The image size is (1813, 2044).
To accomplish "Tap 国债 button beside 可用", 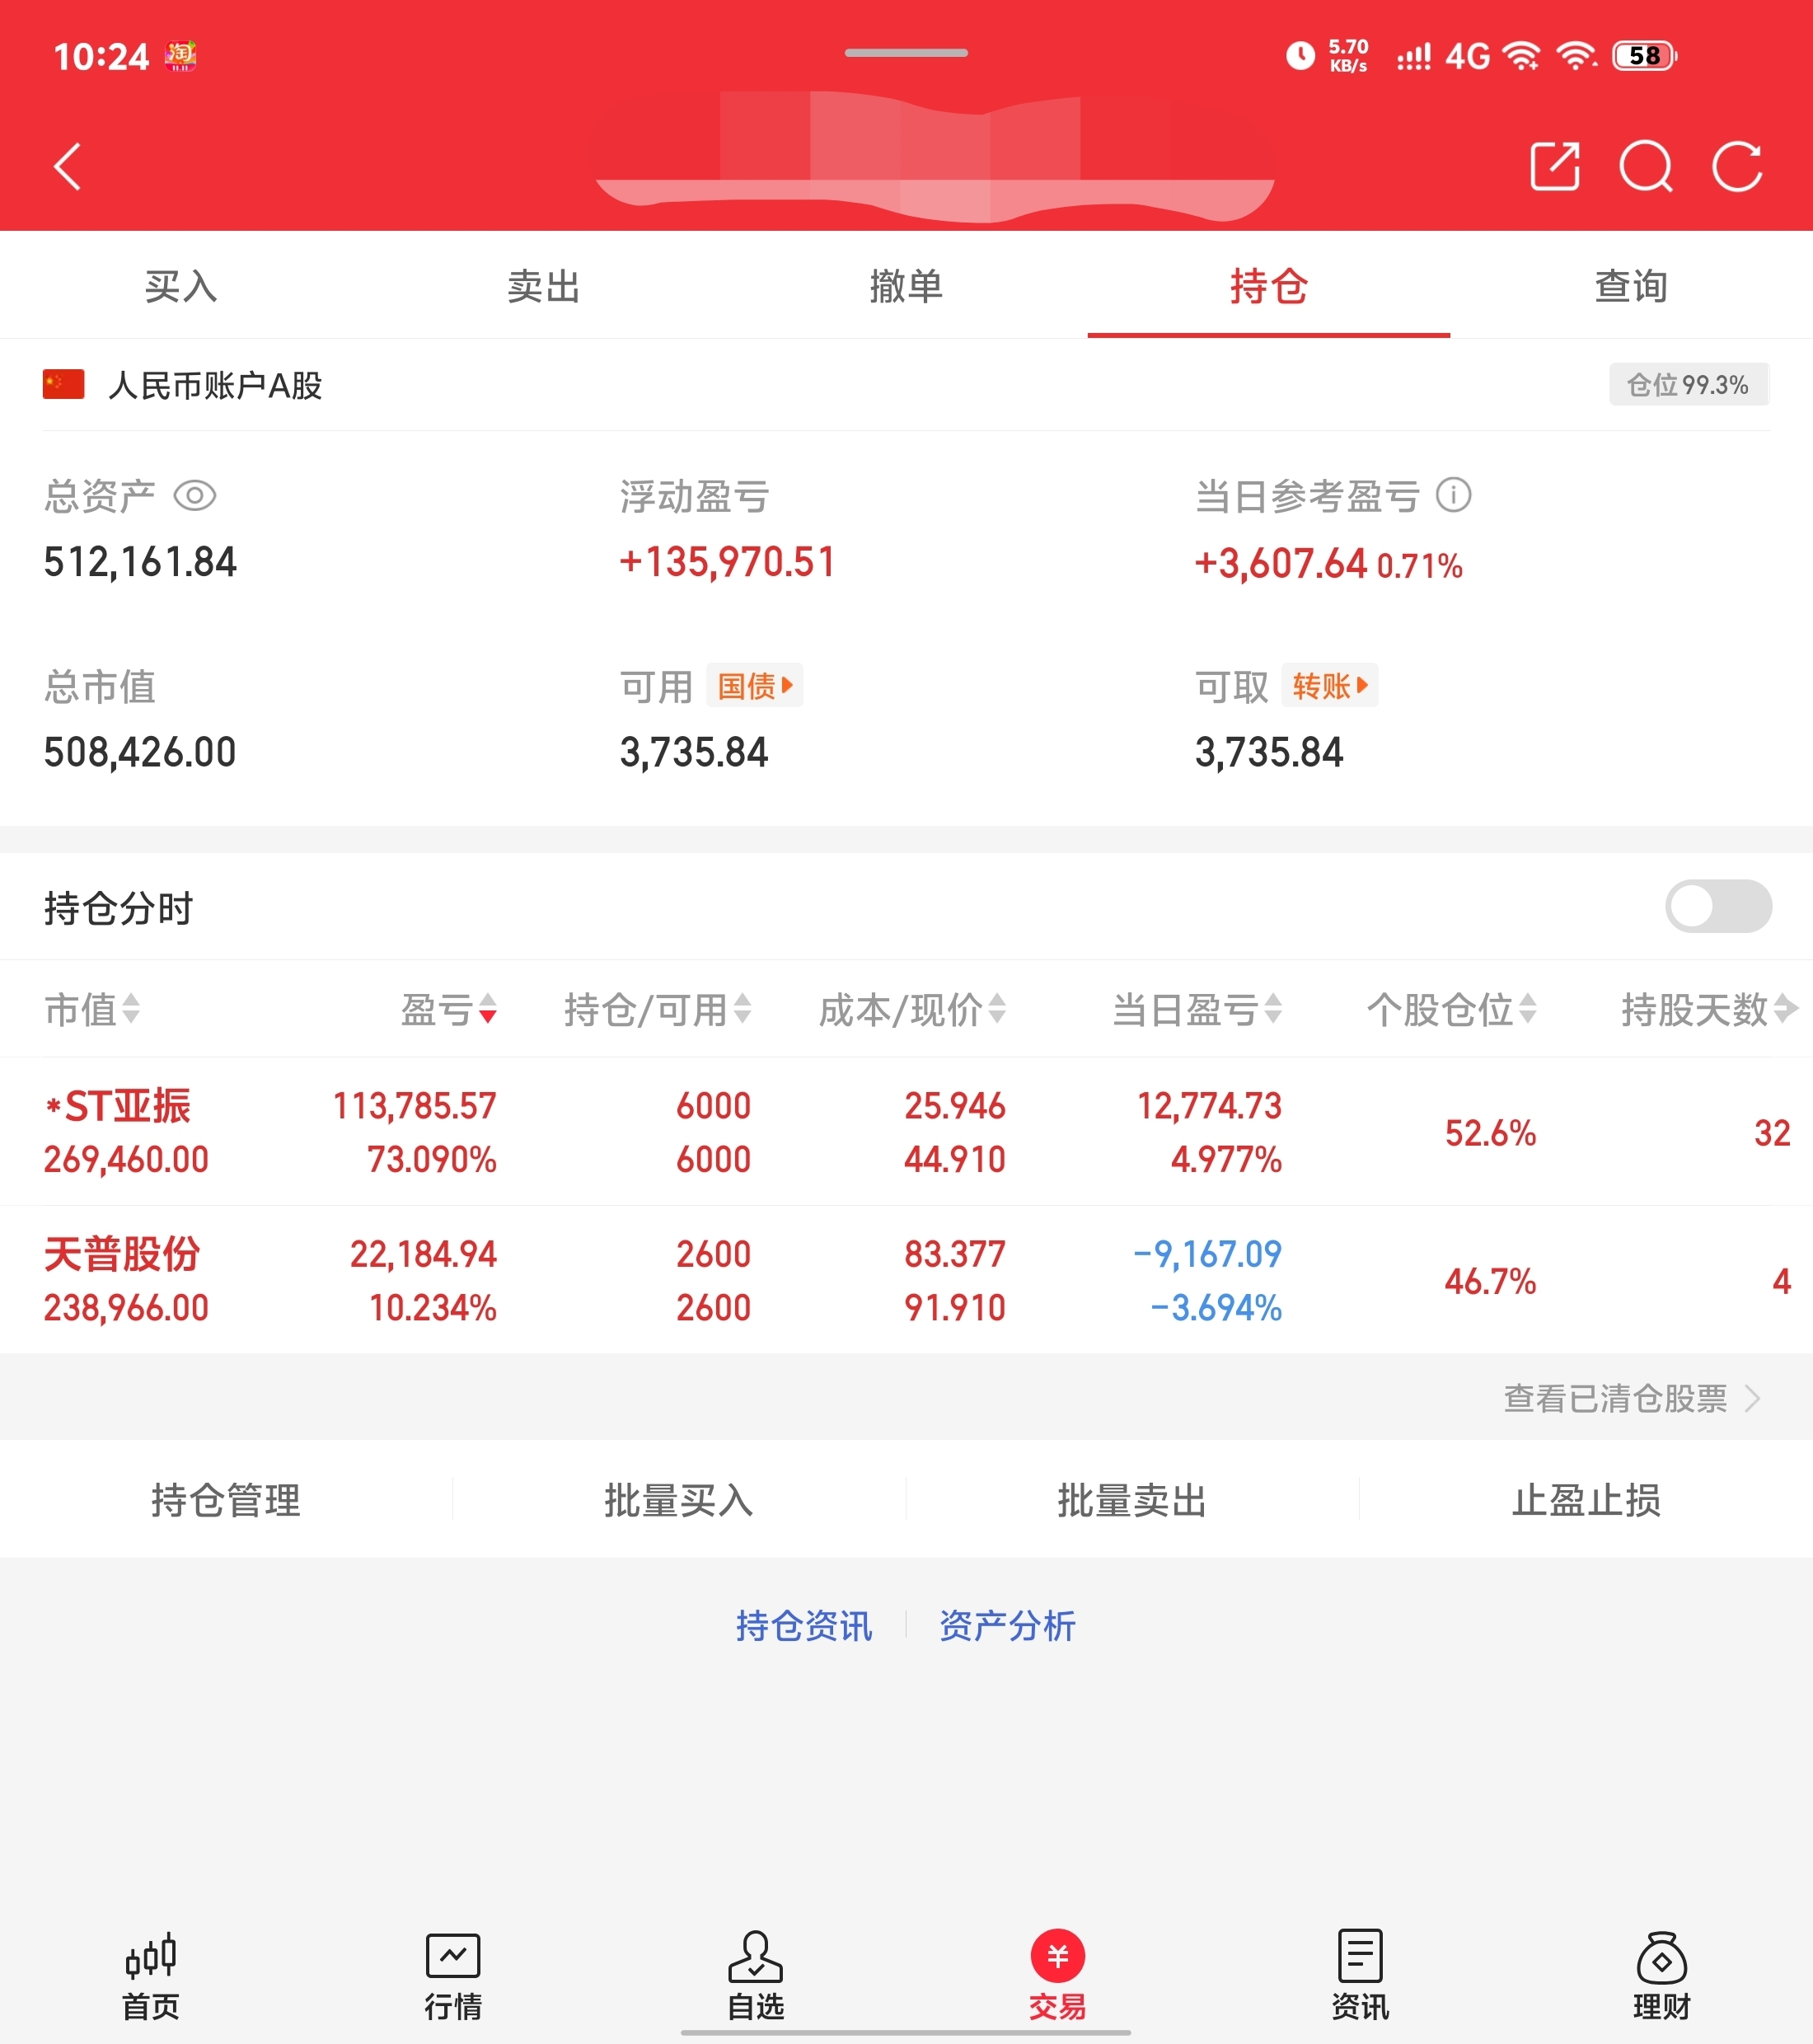I will pos(754,686).
